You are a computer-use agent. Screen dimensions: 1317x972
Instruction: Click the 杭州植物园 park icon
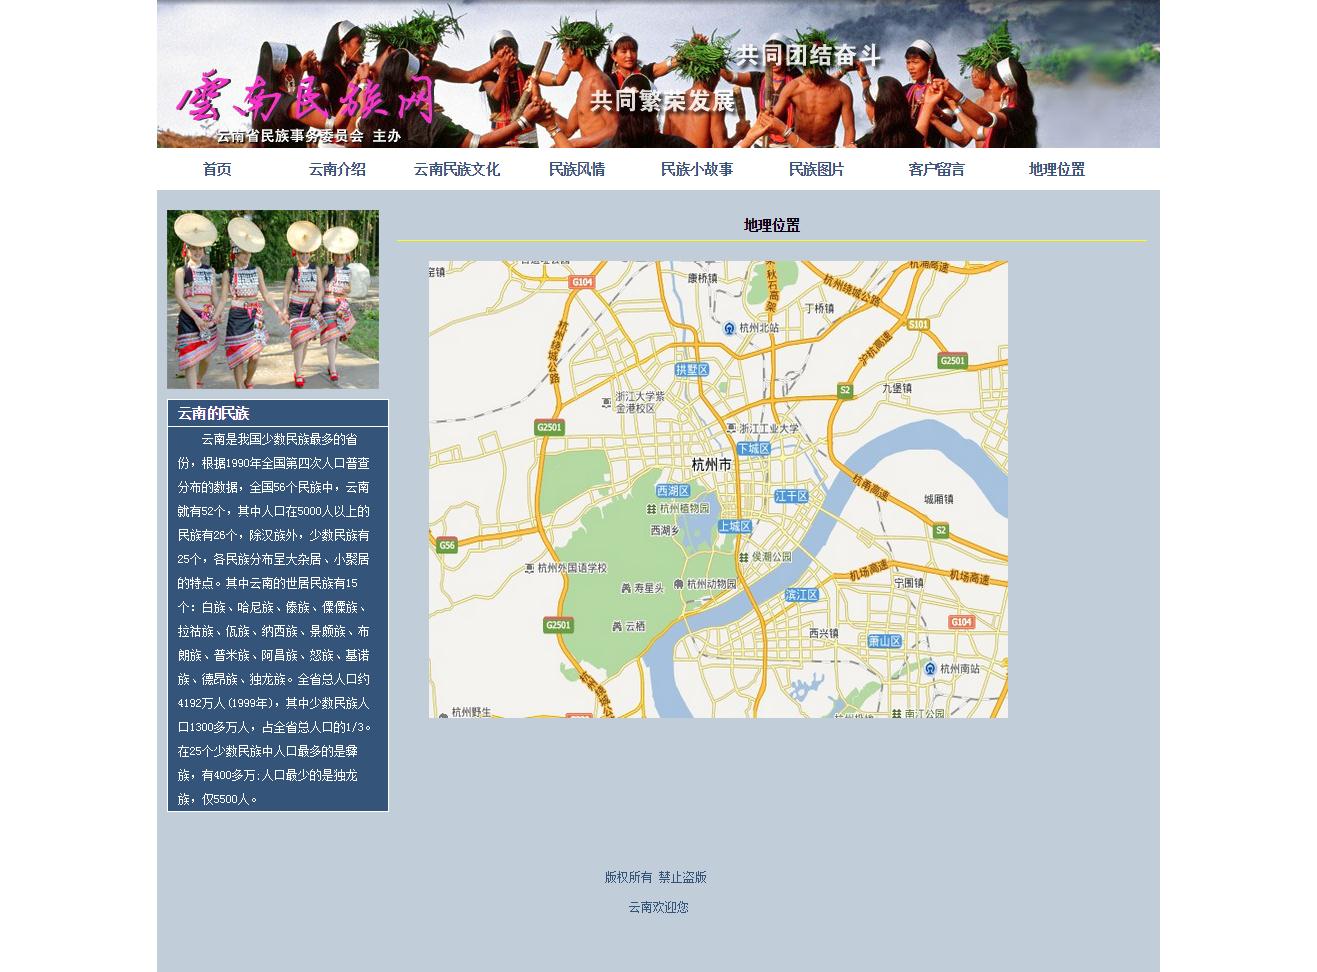point(652,508)
